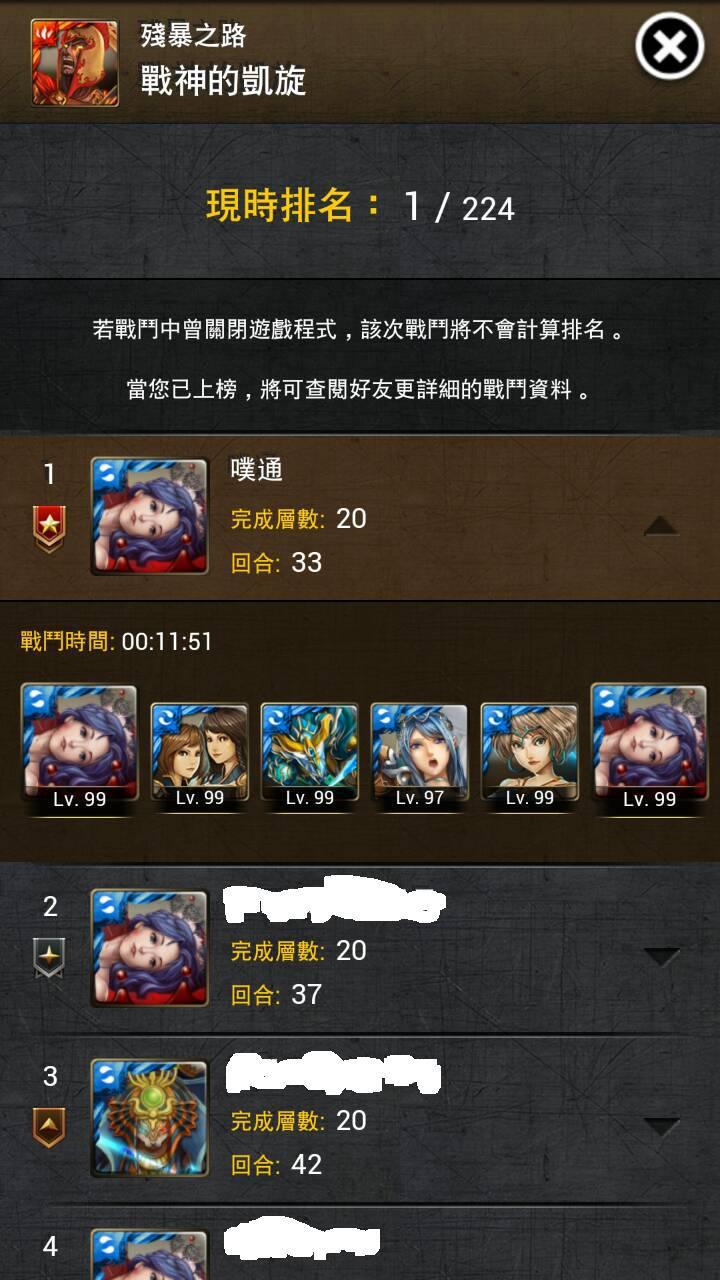This screenshot has width=720, height=1280.
Task: Tap the bronze arrow rank 3 badge
Action: click(49, 1128)
